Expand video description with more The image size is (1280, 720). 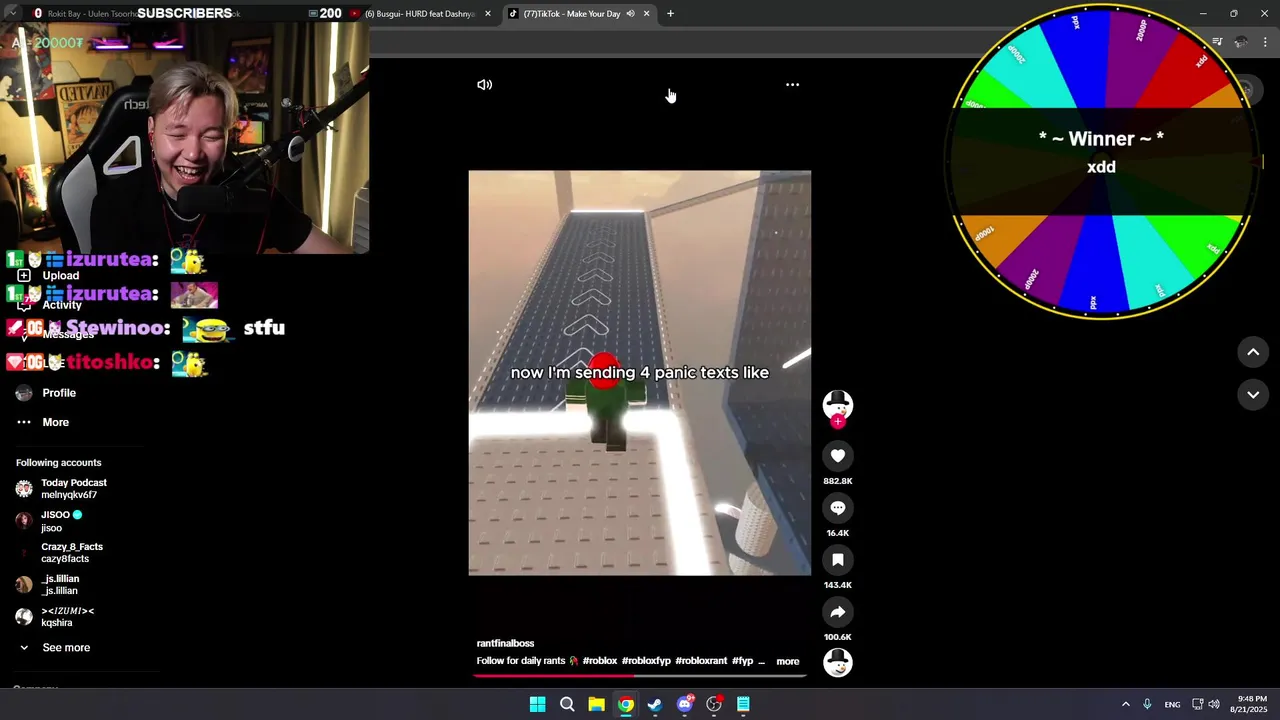coord(788,661)
